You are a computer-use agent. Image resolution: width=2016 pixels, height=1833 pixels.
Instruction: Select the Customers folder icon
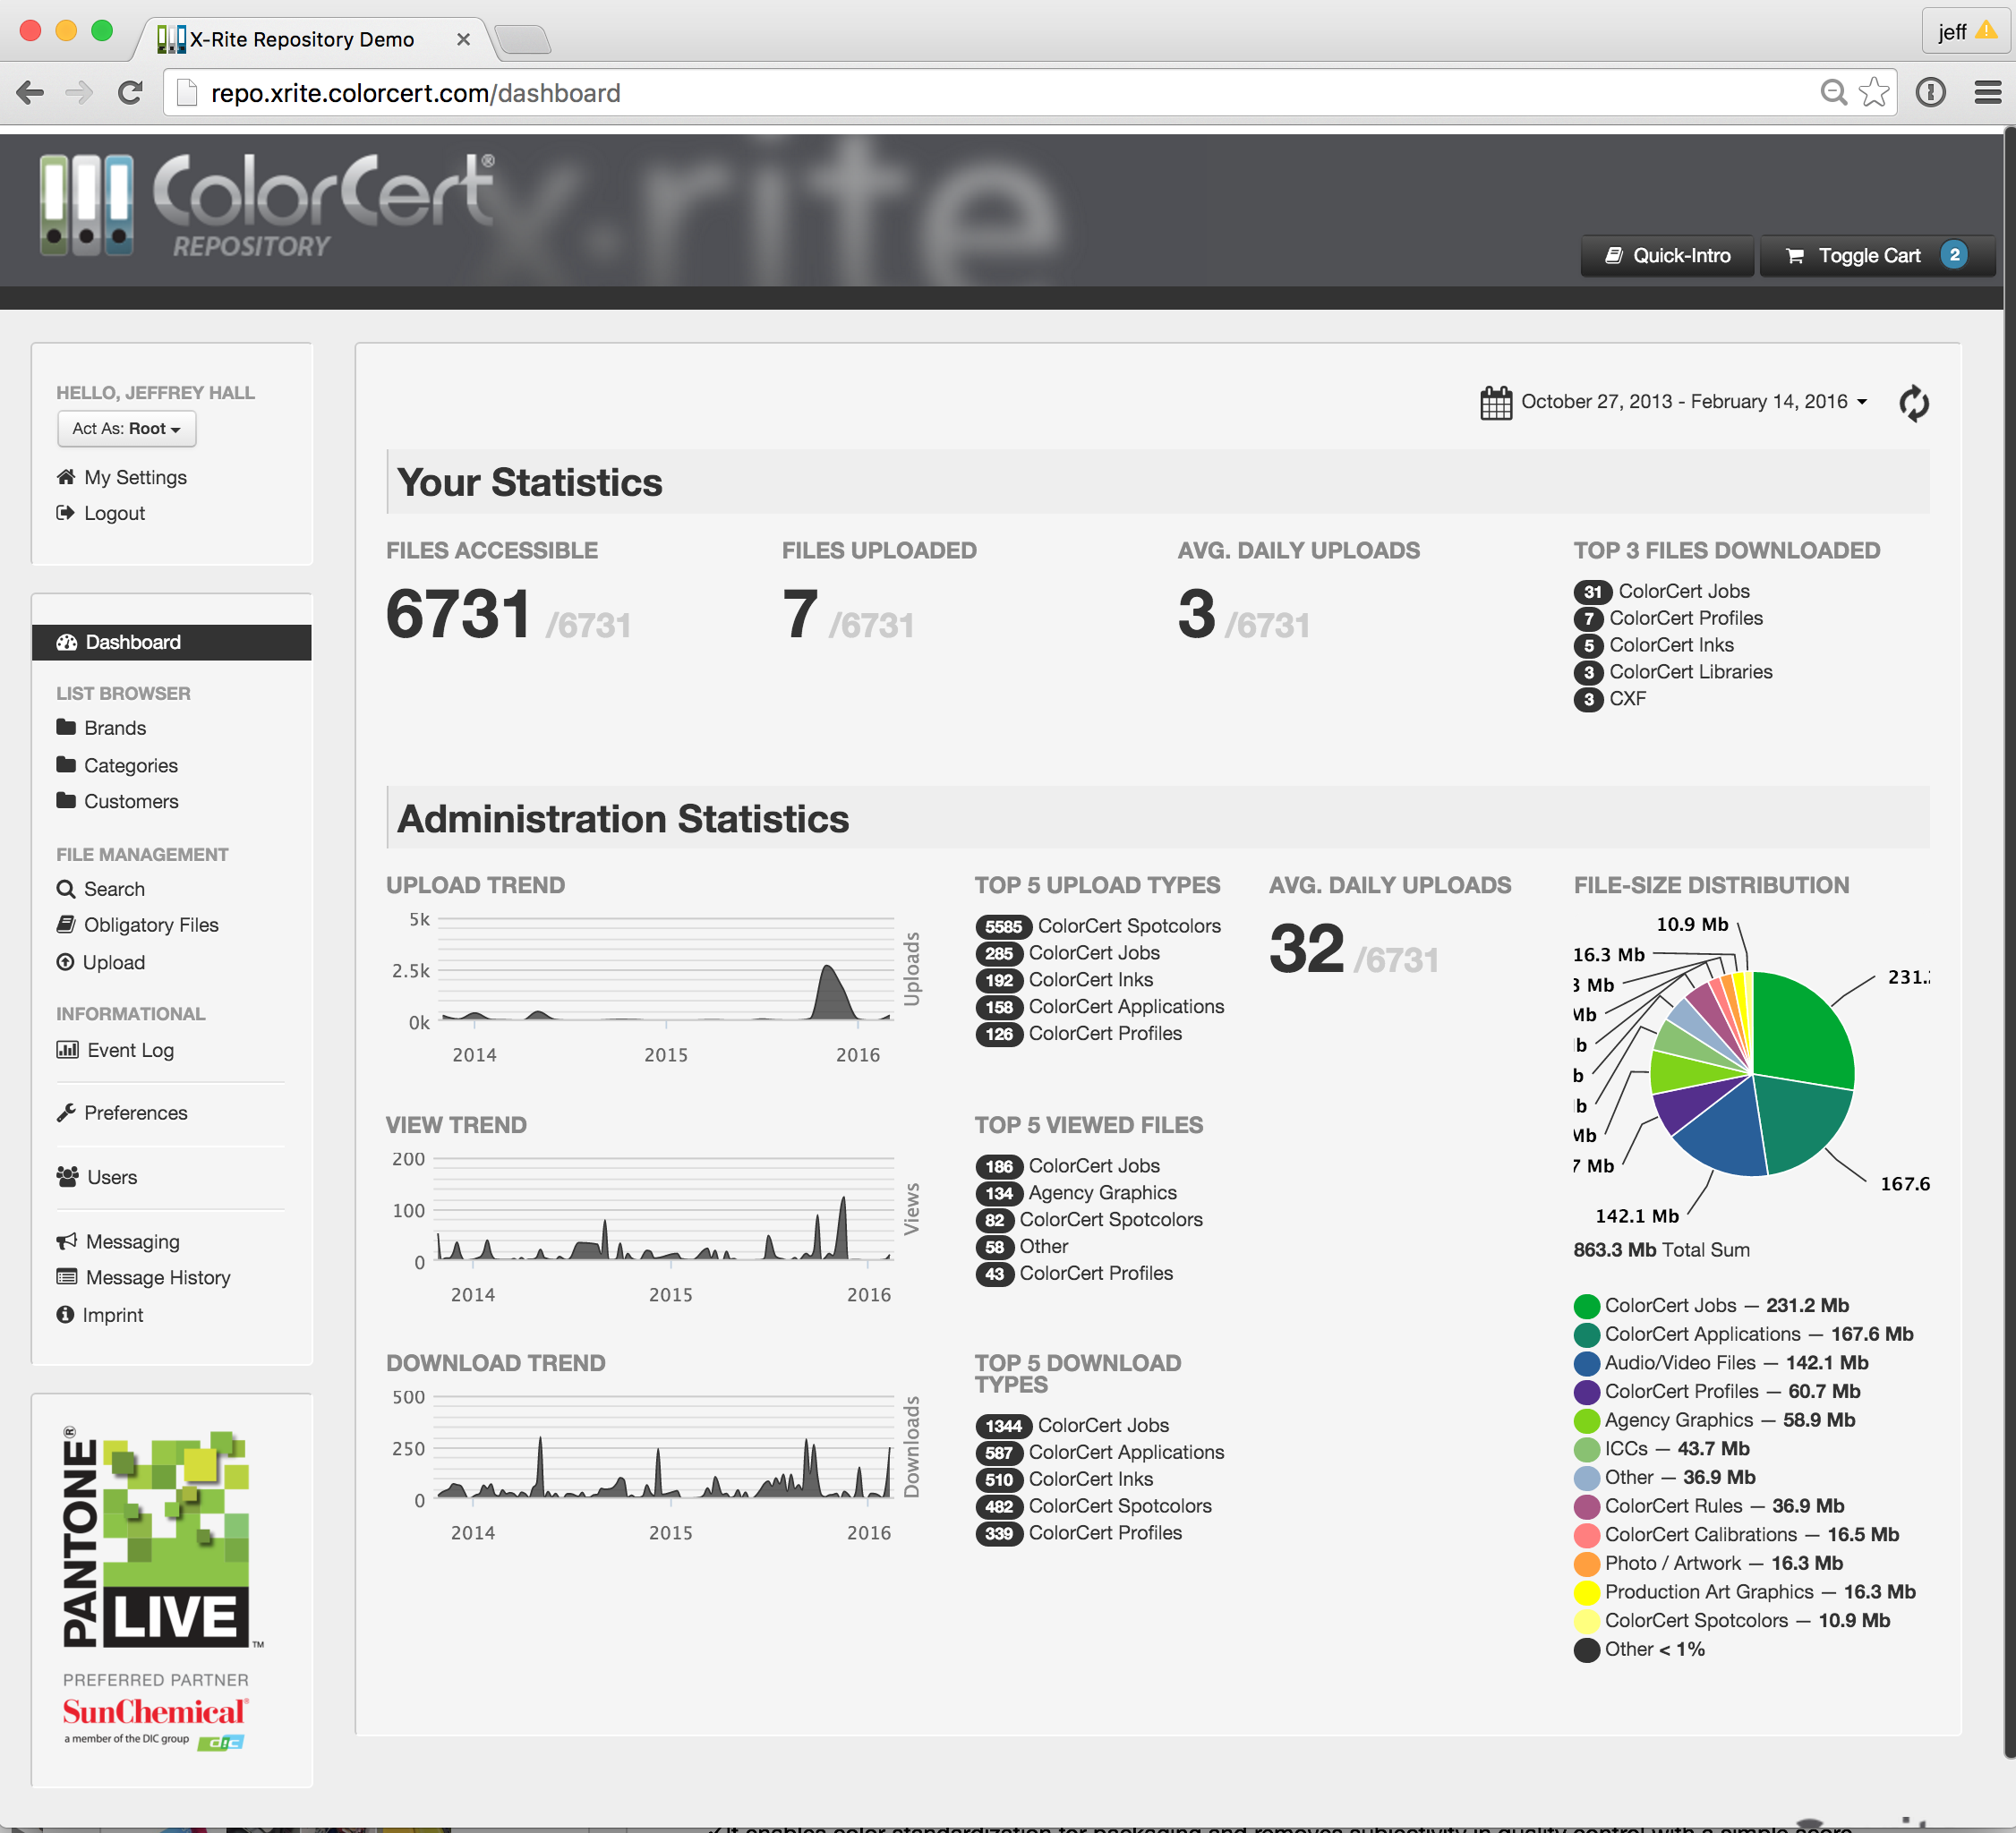[66, 801]
